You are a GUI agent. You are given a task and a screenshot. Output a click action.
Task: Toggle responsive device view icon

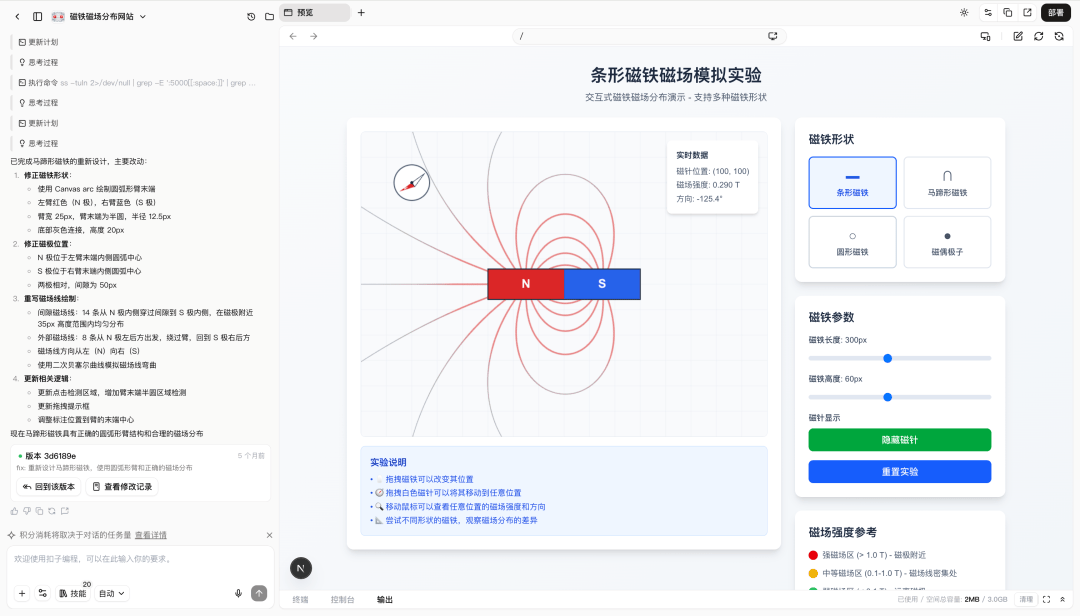pyautogui.click(x=986, y=36)
